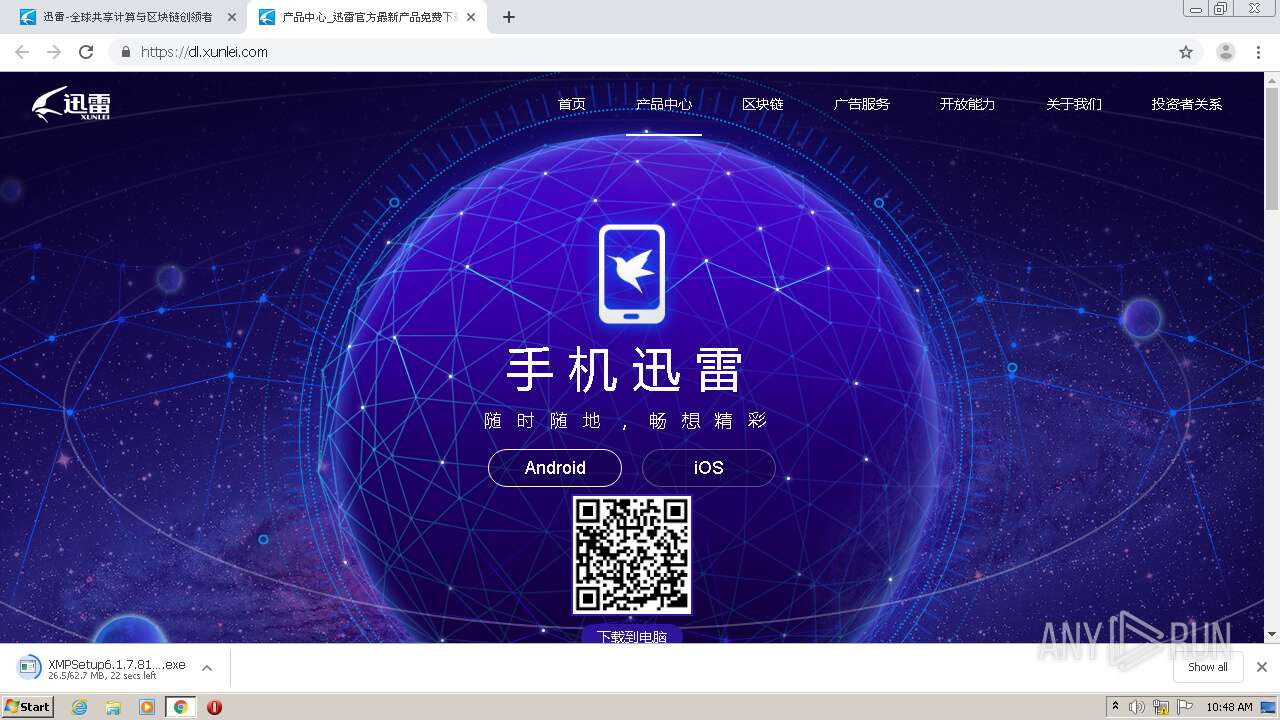Viewport: 1280px width, 720px height.
Task: Open the Action Center flag icon
Action: tap(1185, 707)
